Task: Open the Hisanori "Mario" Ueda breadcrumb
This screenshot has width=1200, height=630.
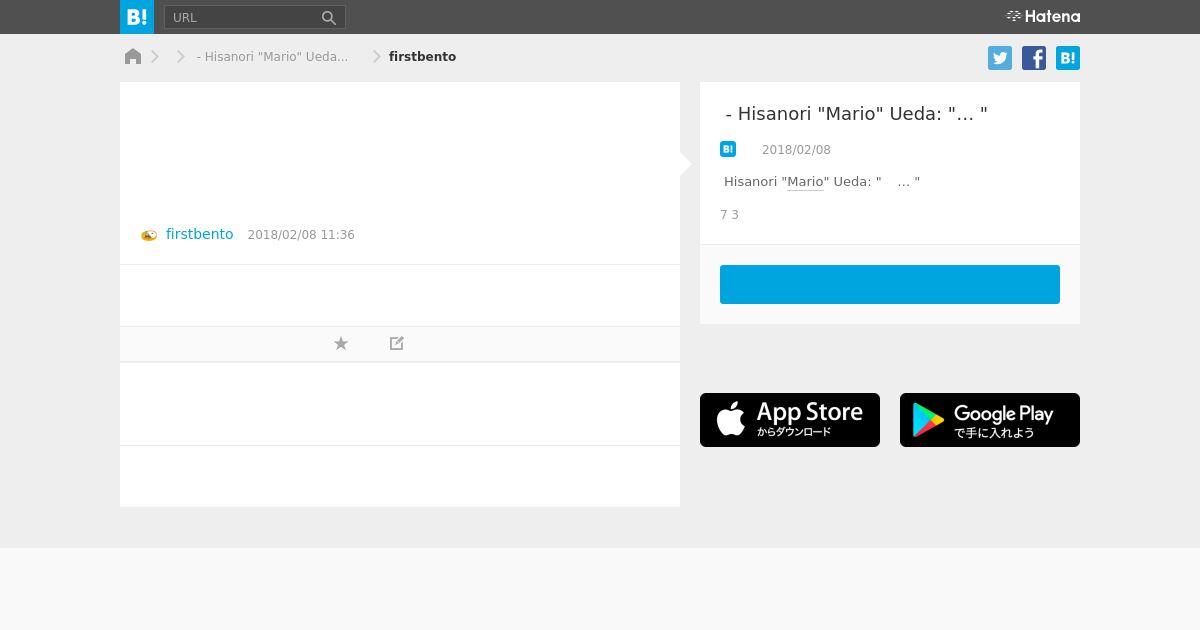Action: coord(272,57)
